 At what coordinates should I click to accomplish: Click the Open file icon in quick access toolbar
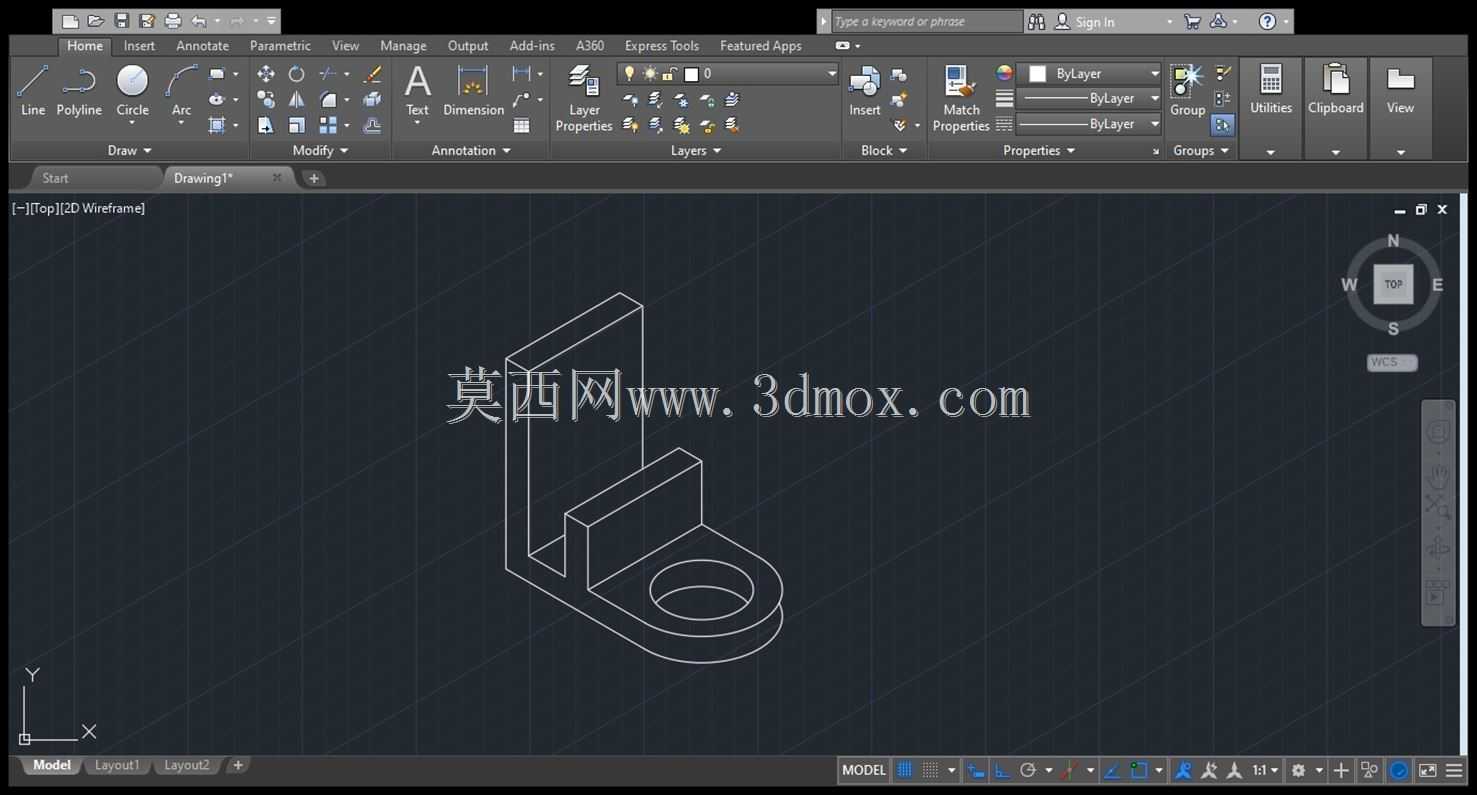[x=96, y=21]
